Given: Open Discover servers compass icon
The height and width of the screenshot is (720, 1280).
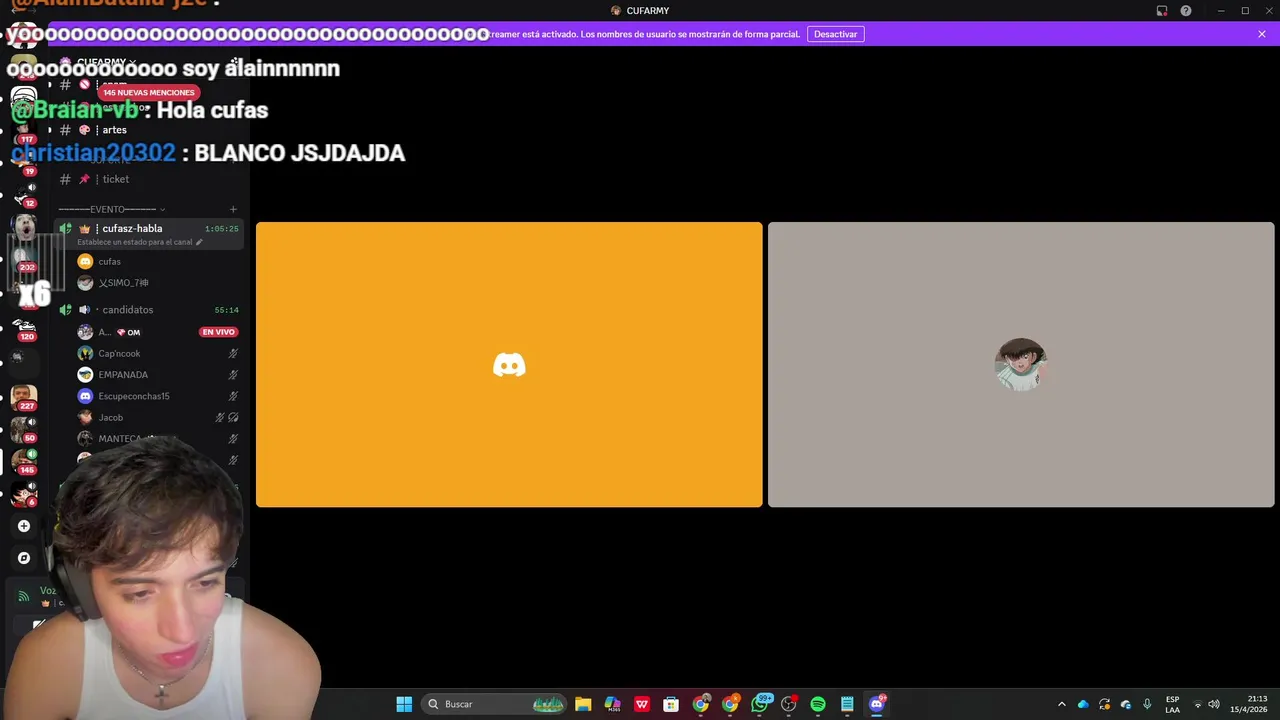Looking at the screenshot, I should [24, 558].
